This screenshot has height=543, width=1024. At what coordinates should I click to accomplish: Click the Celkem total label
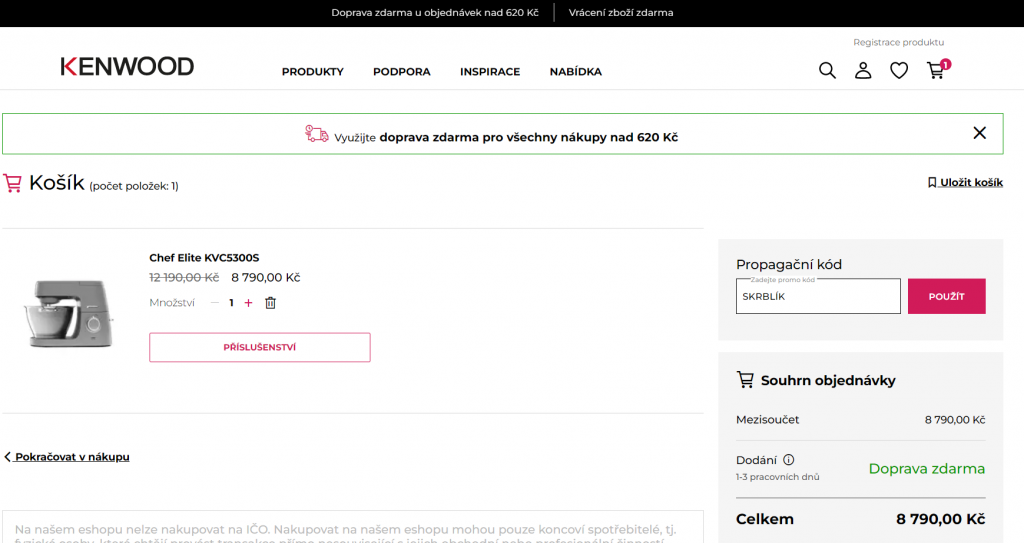[x=765, y=519]
